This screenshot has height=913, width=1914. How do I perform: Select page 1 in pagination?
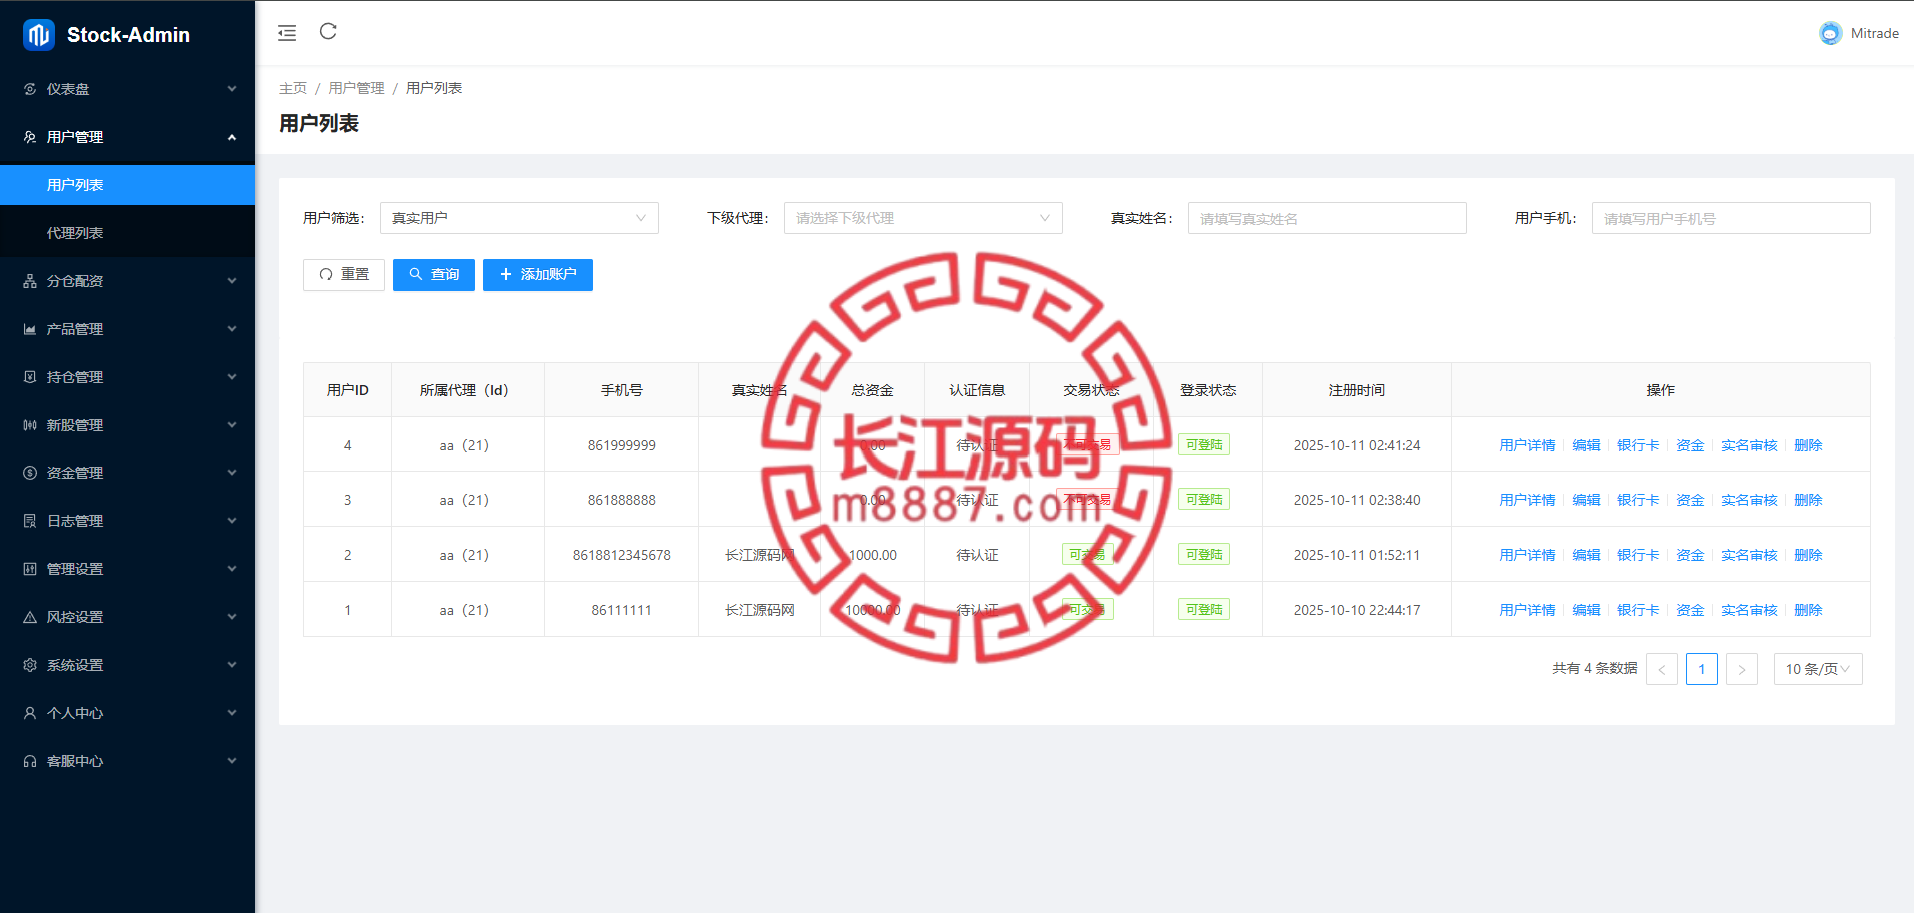pos(1702,669)
